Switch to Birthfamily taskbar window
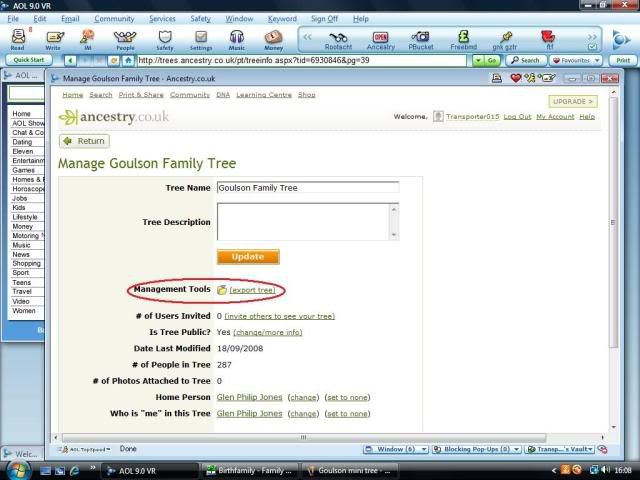 249,471
